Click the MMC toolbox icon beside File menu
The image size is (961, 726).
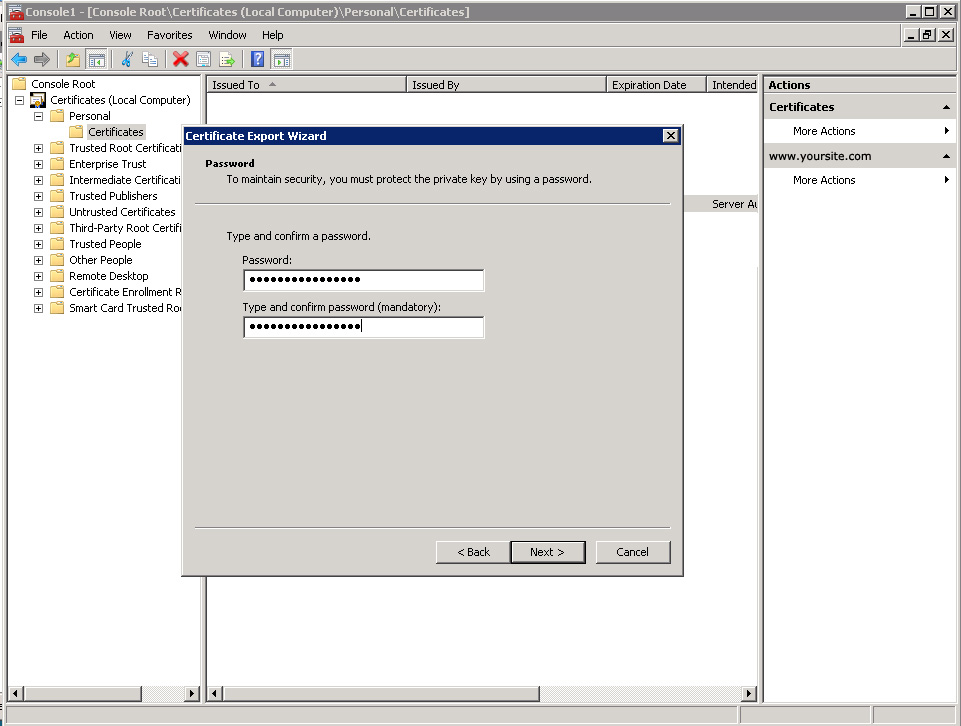[x=17, y=35]
